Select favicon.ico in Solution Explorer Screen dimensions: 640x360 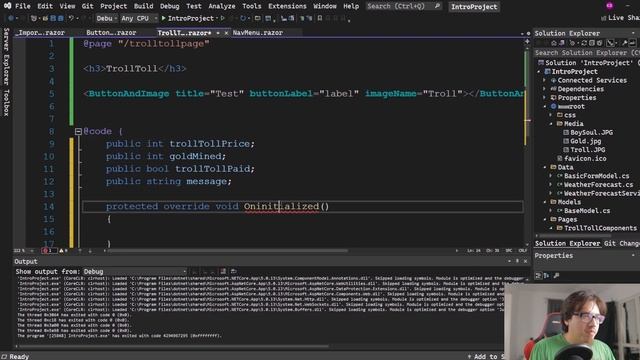point(585,158)
